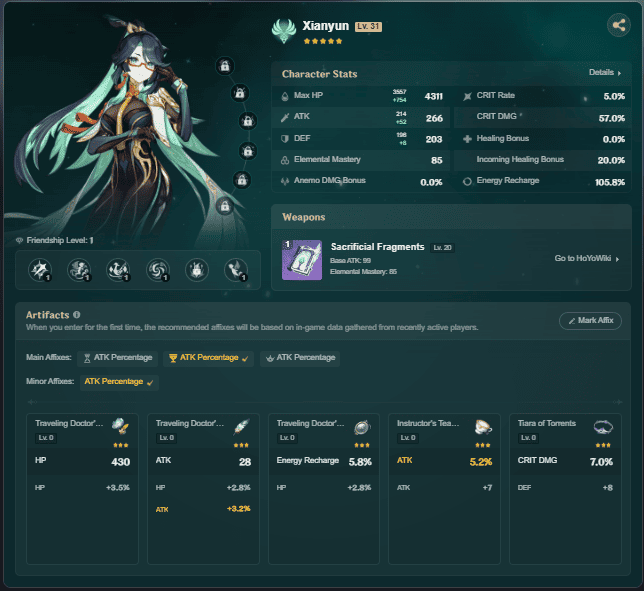The width and height of the screenshot is (644, 591).
Task: Click the Artifacts info icon
Action: (x=76, y=315)
